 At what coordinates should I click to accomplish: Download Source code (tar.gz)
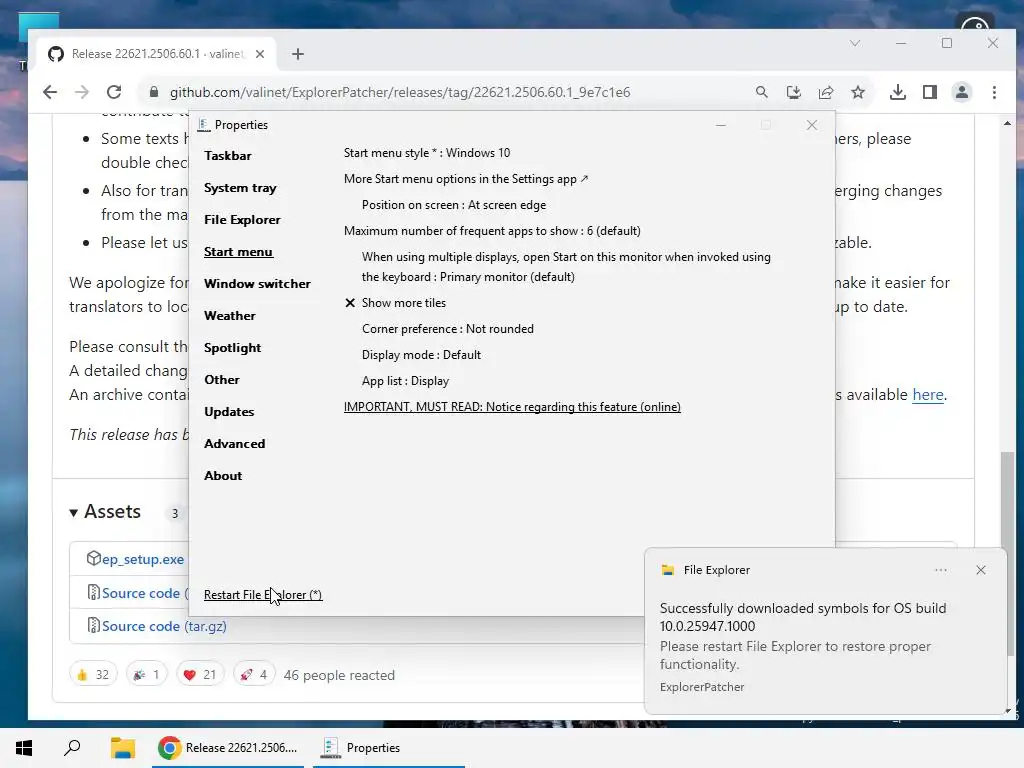(x=164, y=626)
